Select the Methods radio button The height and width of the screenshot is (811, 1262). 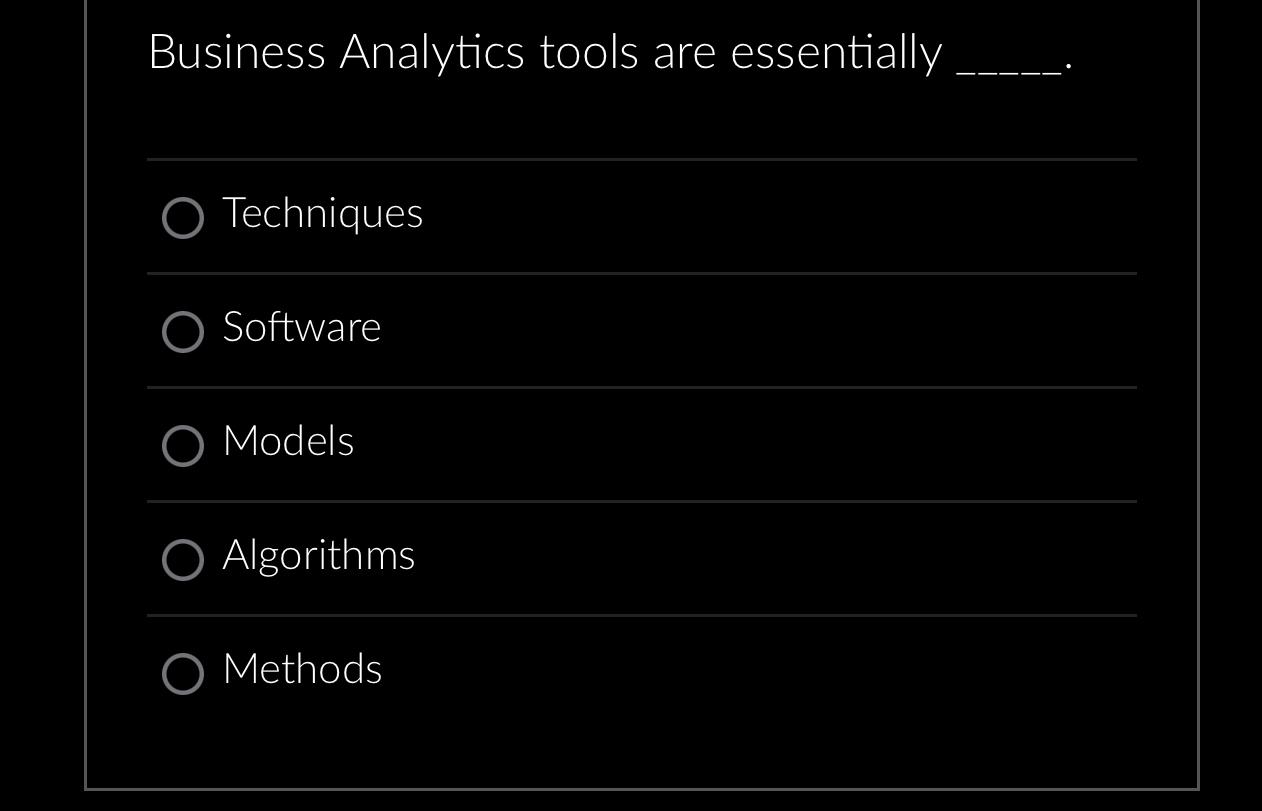coord(183,674)
